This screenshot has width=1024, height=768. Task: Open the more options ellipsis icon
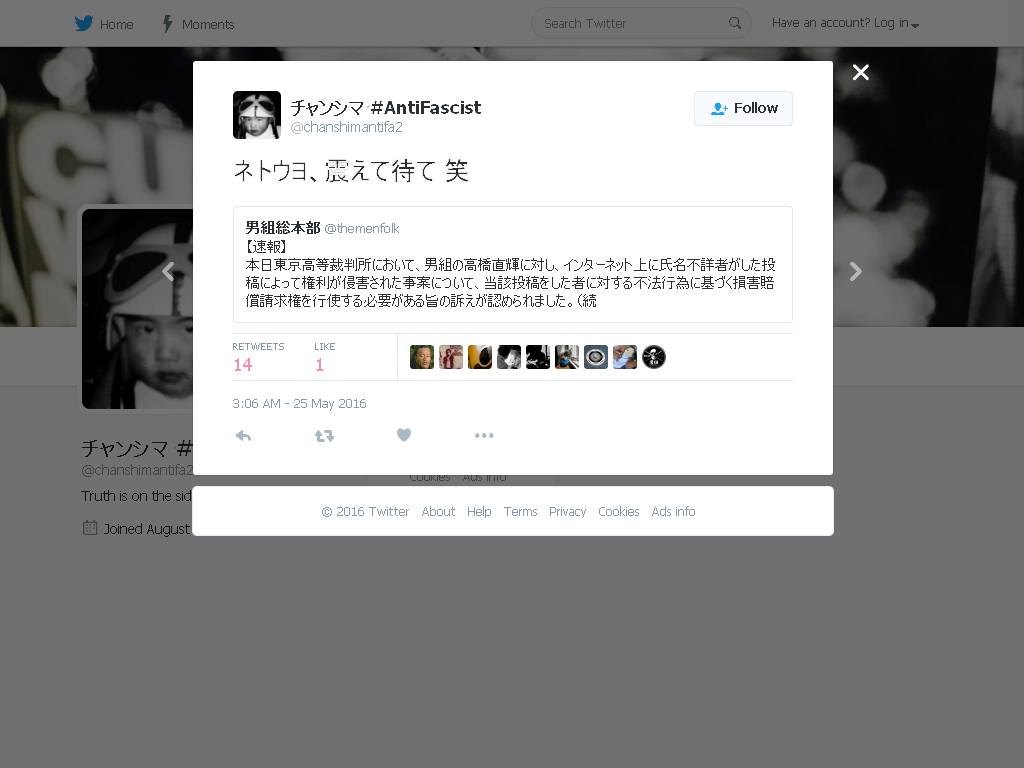(x=484, y=436)
